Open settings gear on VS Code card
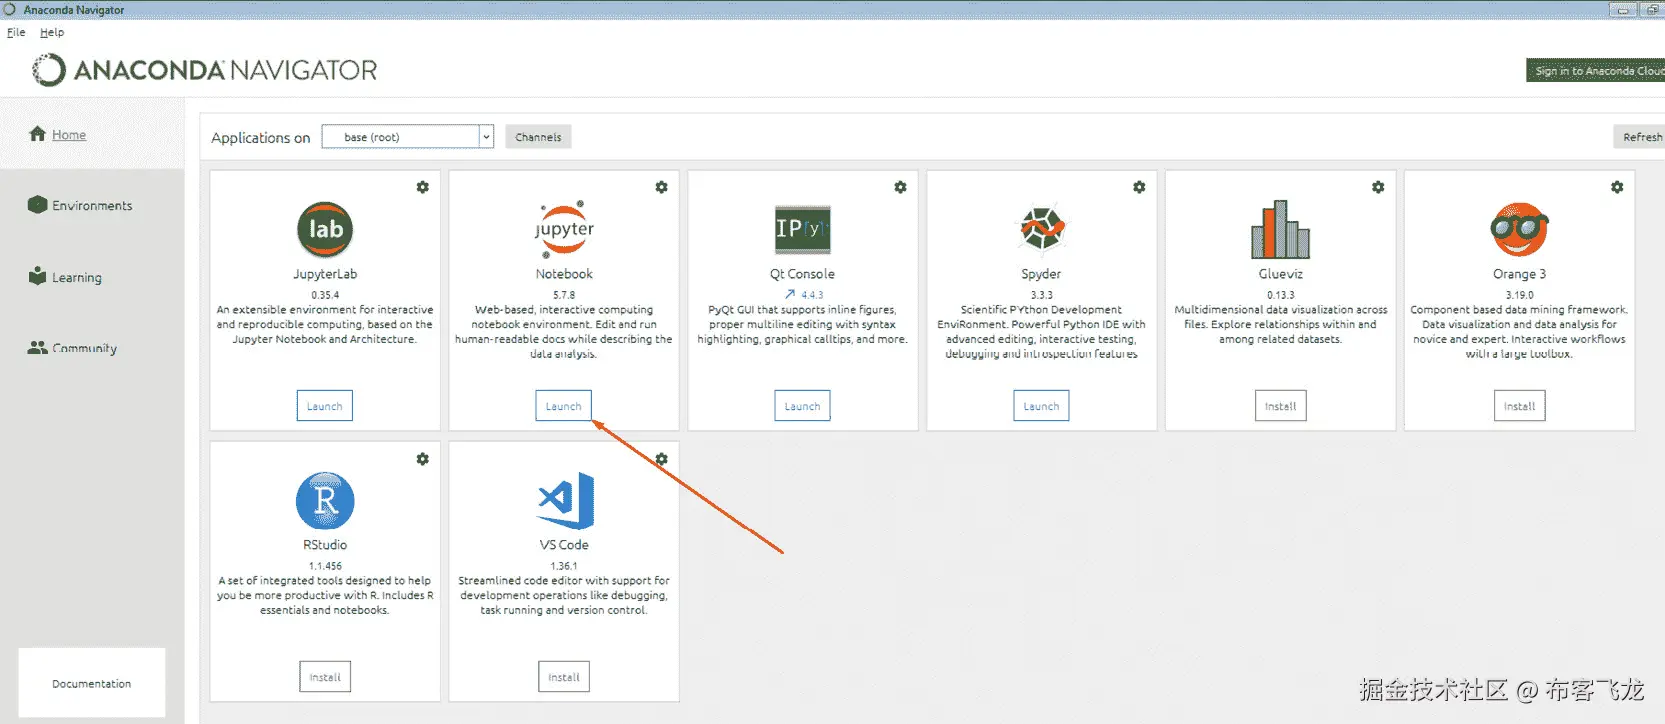This screenshot has height=724, width=1665. [662, 459]
